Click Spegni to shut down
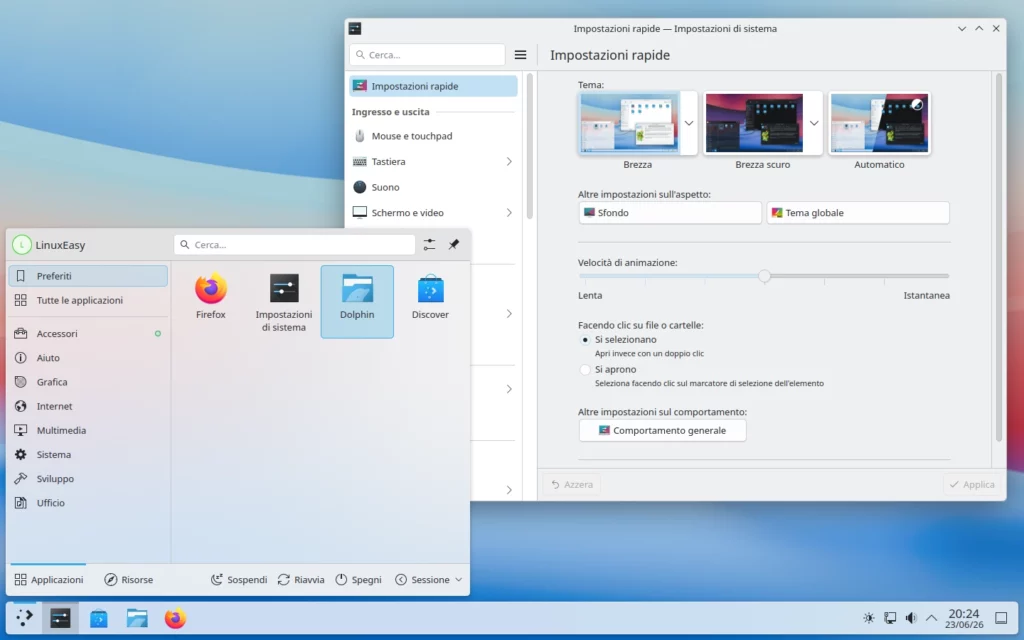 [x=359, y=579]
